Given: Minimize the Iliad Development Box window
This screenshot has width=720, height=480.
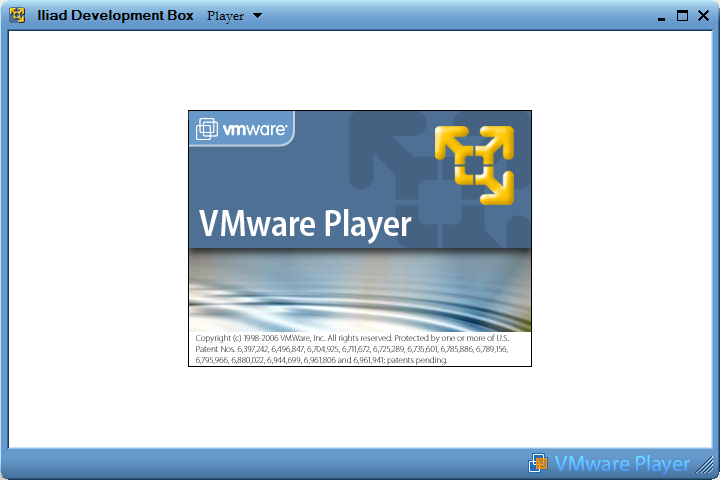Looking at the screenshot, I should (x=661, y=18).
